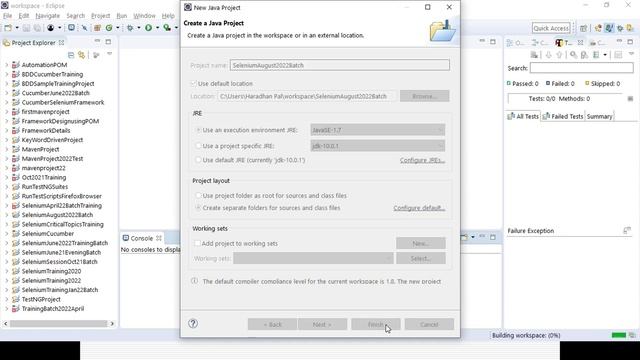Click the Next button in dialog
Image resolution: width=640 pixels, height=360 pixels.
(322, 324)
